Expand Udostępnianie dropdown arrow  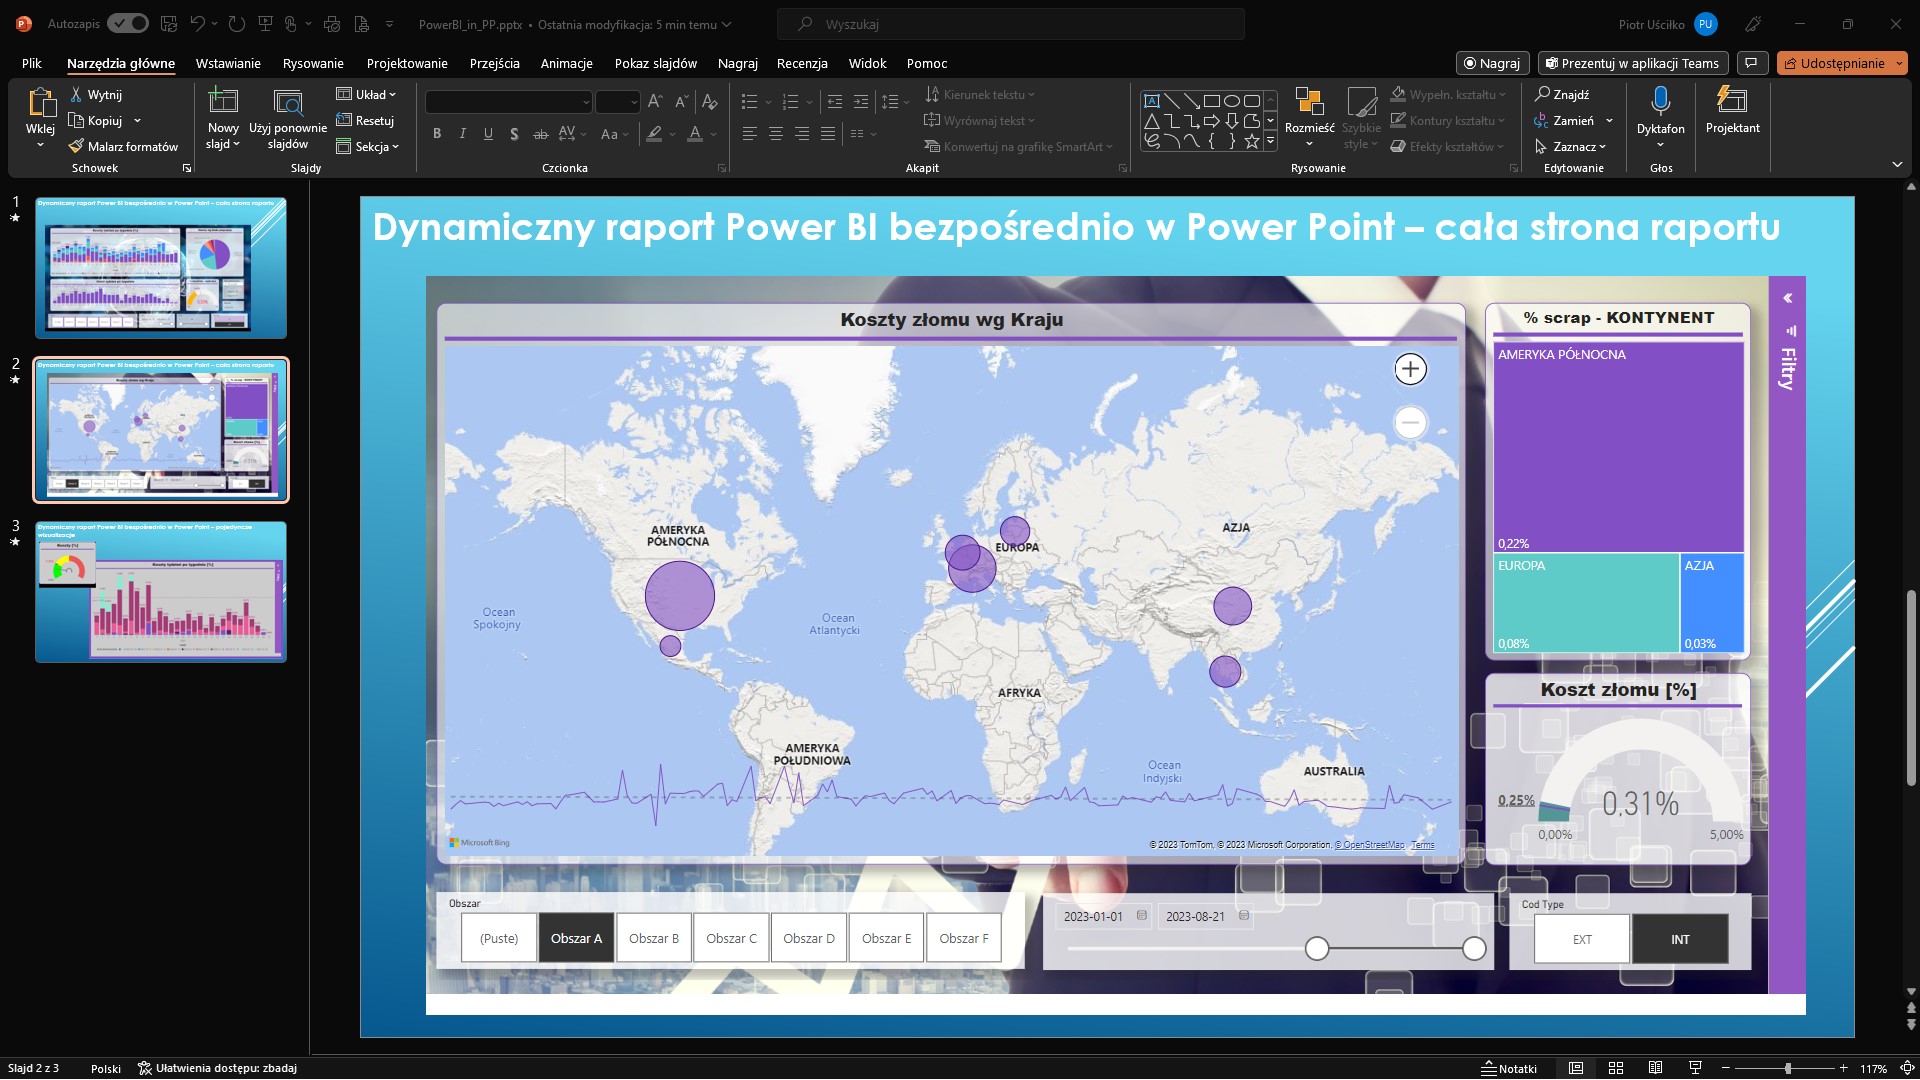click(x=1899, y=63)
